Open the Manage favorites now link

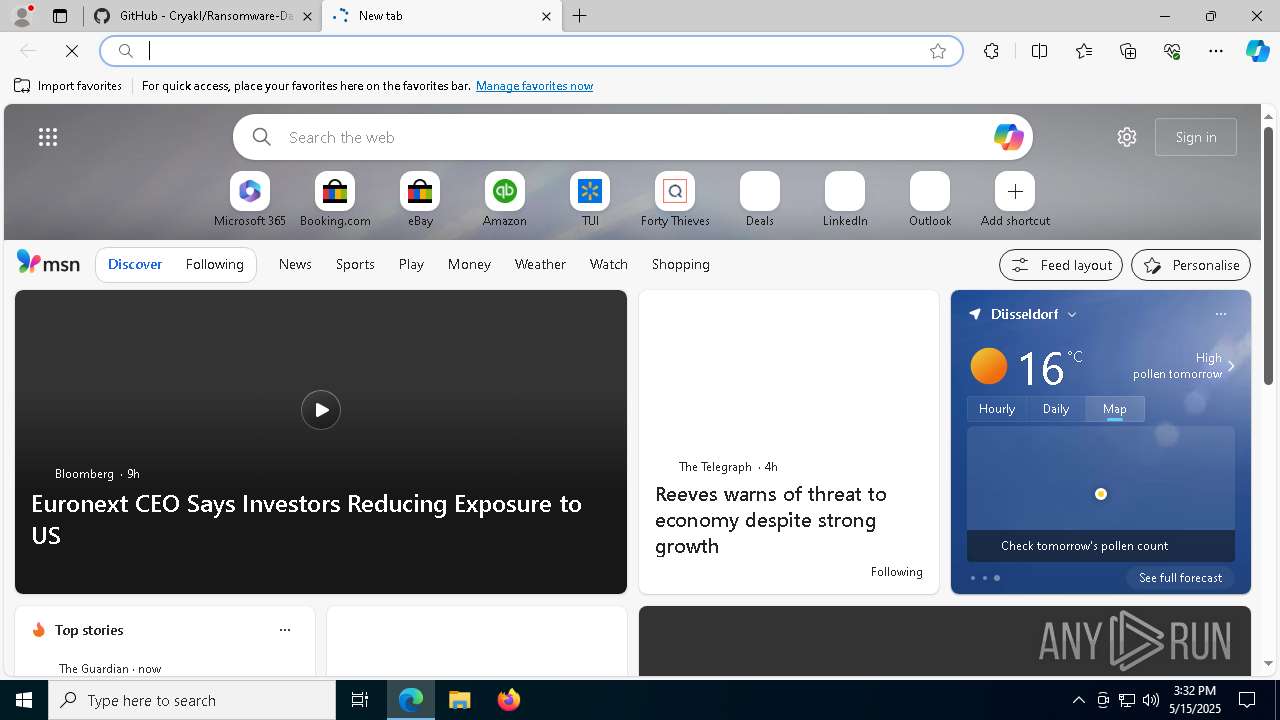click(x=534, y=86)
